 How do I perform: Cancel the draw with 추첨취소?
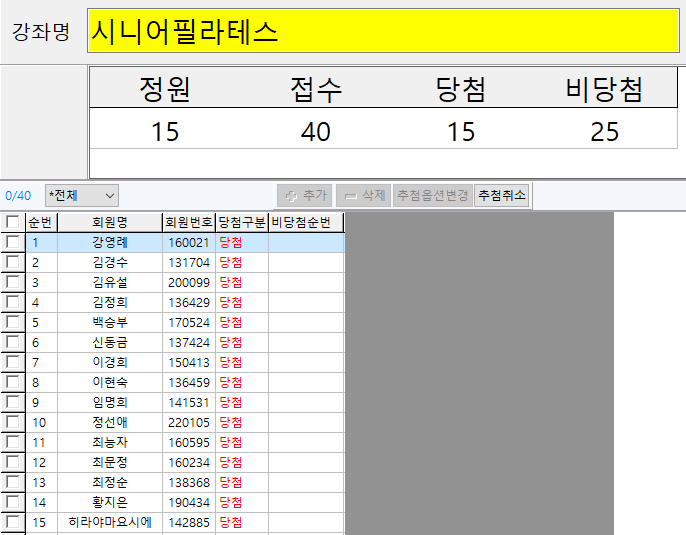(x=501, y=196)
